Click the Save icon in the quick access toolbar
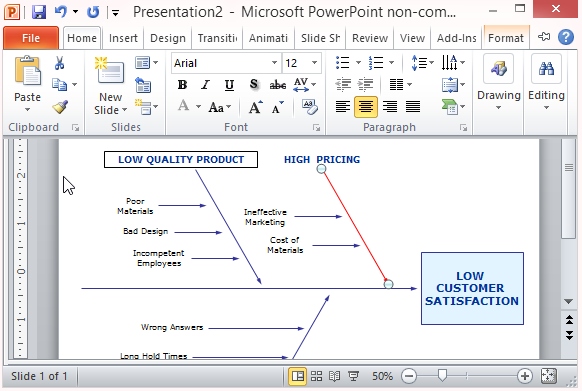 tap(39, 12)
